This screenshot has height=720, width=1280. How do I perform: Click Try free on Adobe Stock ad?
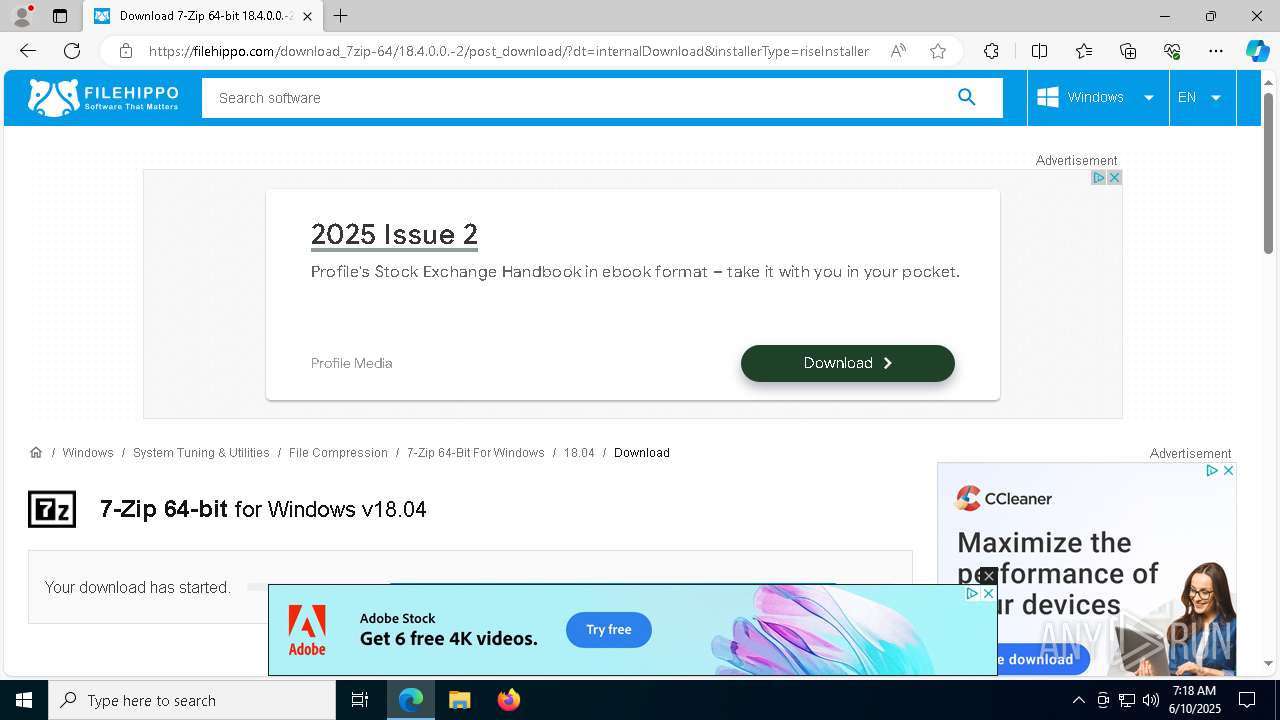pos(609,630)
